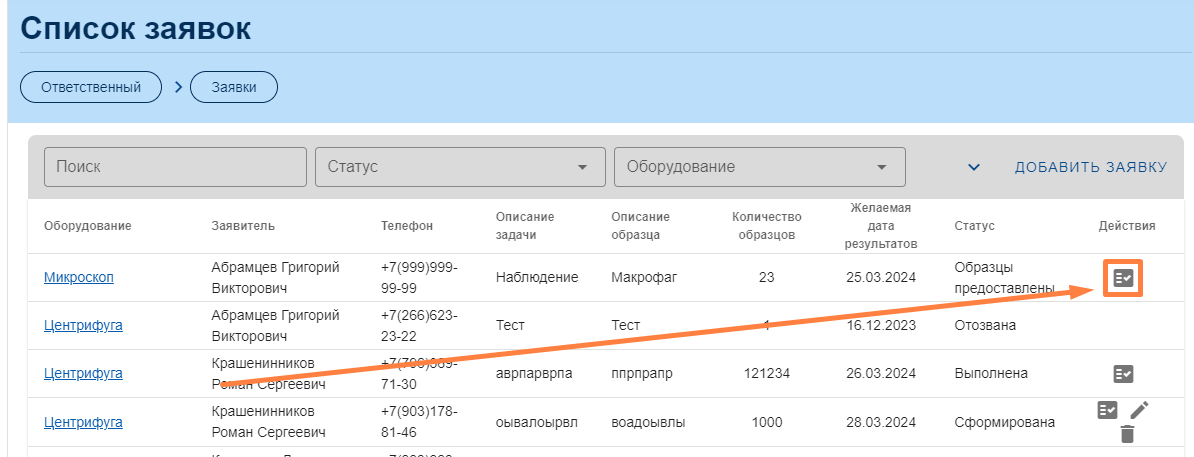Click the checklist icon in the Сформирована row
1194x457 pixels.
tap(1107, 410)
